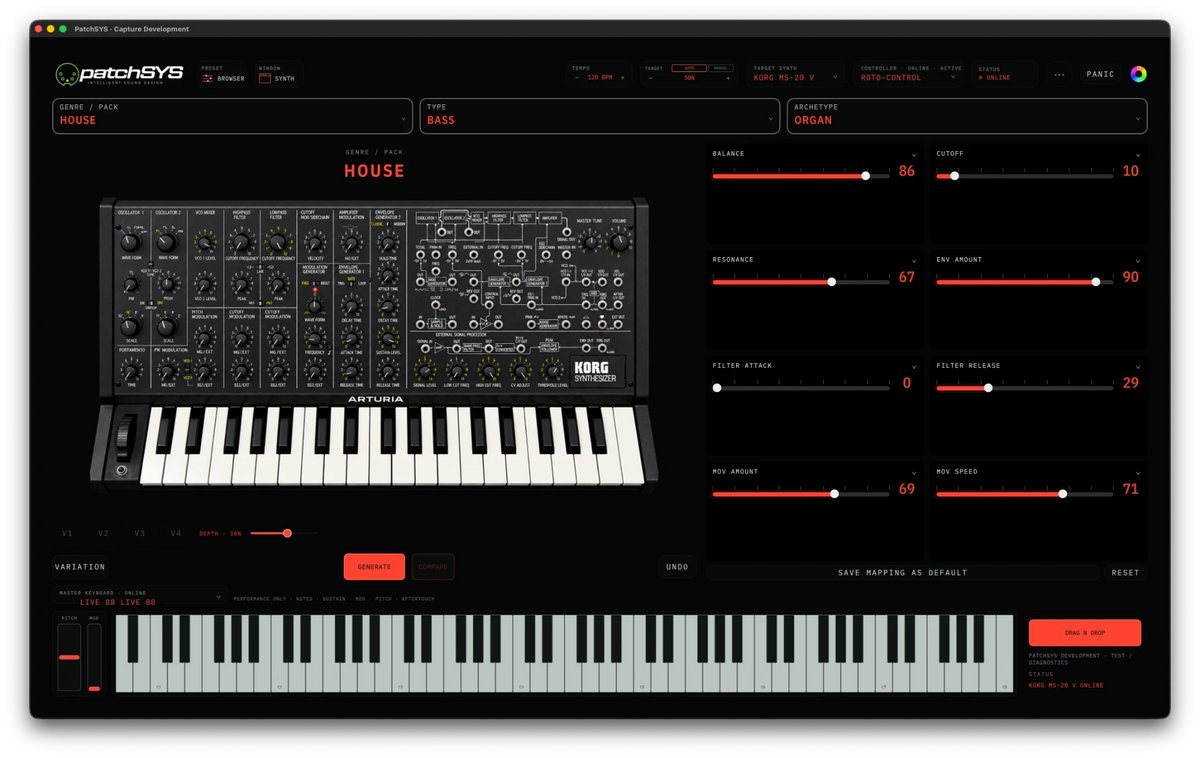Click the Signal Out patch jack
The image size is (1200, 758).
(567, 232)
